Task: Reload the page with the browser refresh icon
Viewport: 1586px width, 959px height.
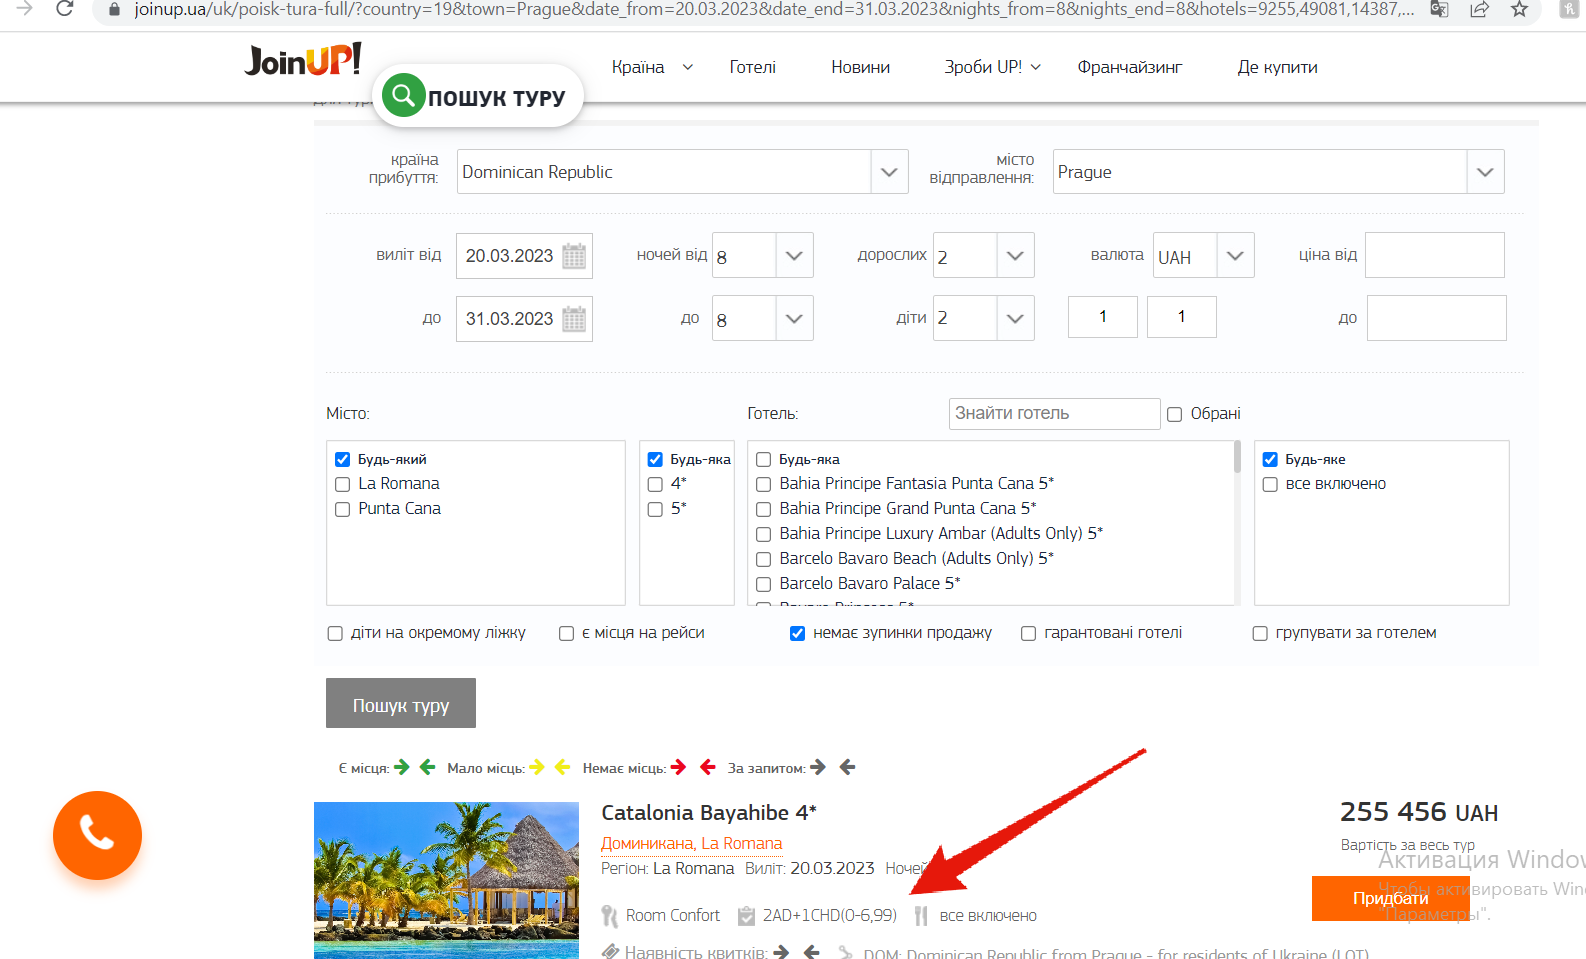Action: 65,9
